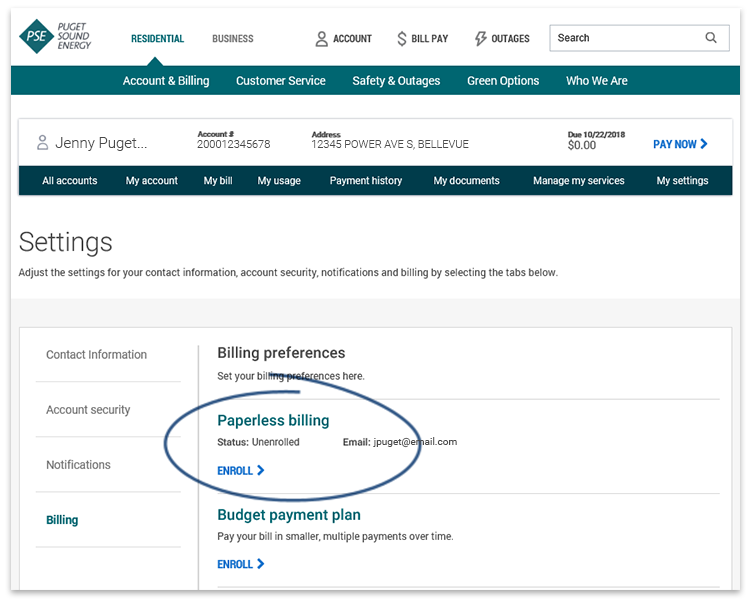Click the lightning bolt Outages icon
This screenshot has width=750, height=600.
pos(480,39)
